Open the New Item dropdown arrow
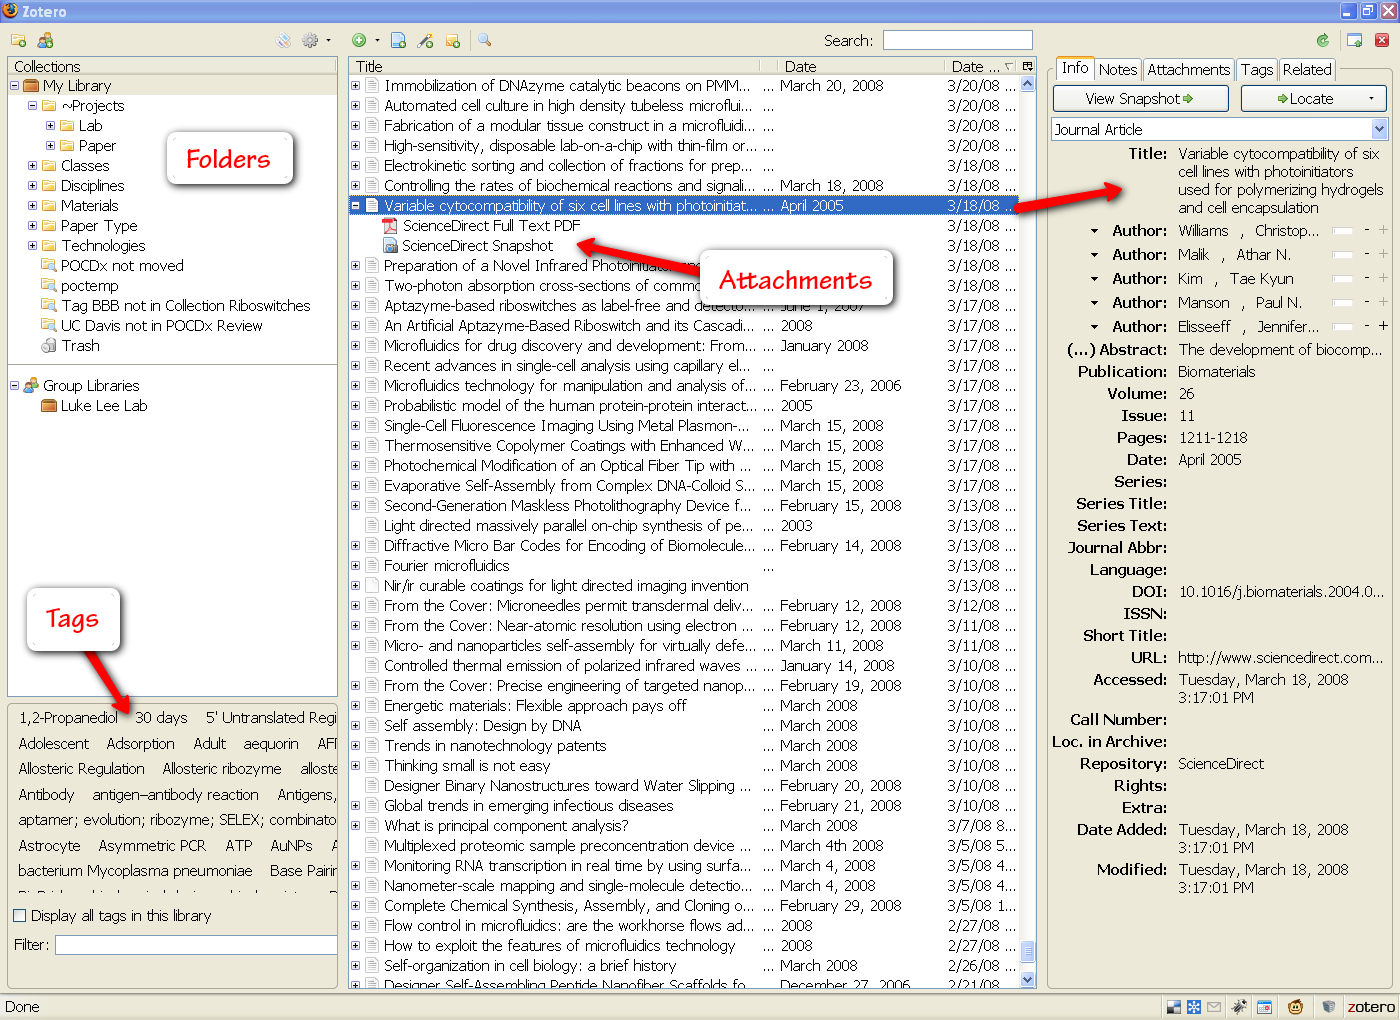This screenshot has height=1020, width=1400. click(377, 41)
